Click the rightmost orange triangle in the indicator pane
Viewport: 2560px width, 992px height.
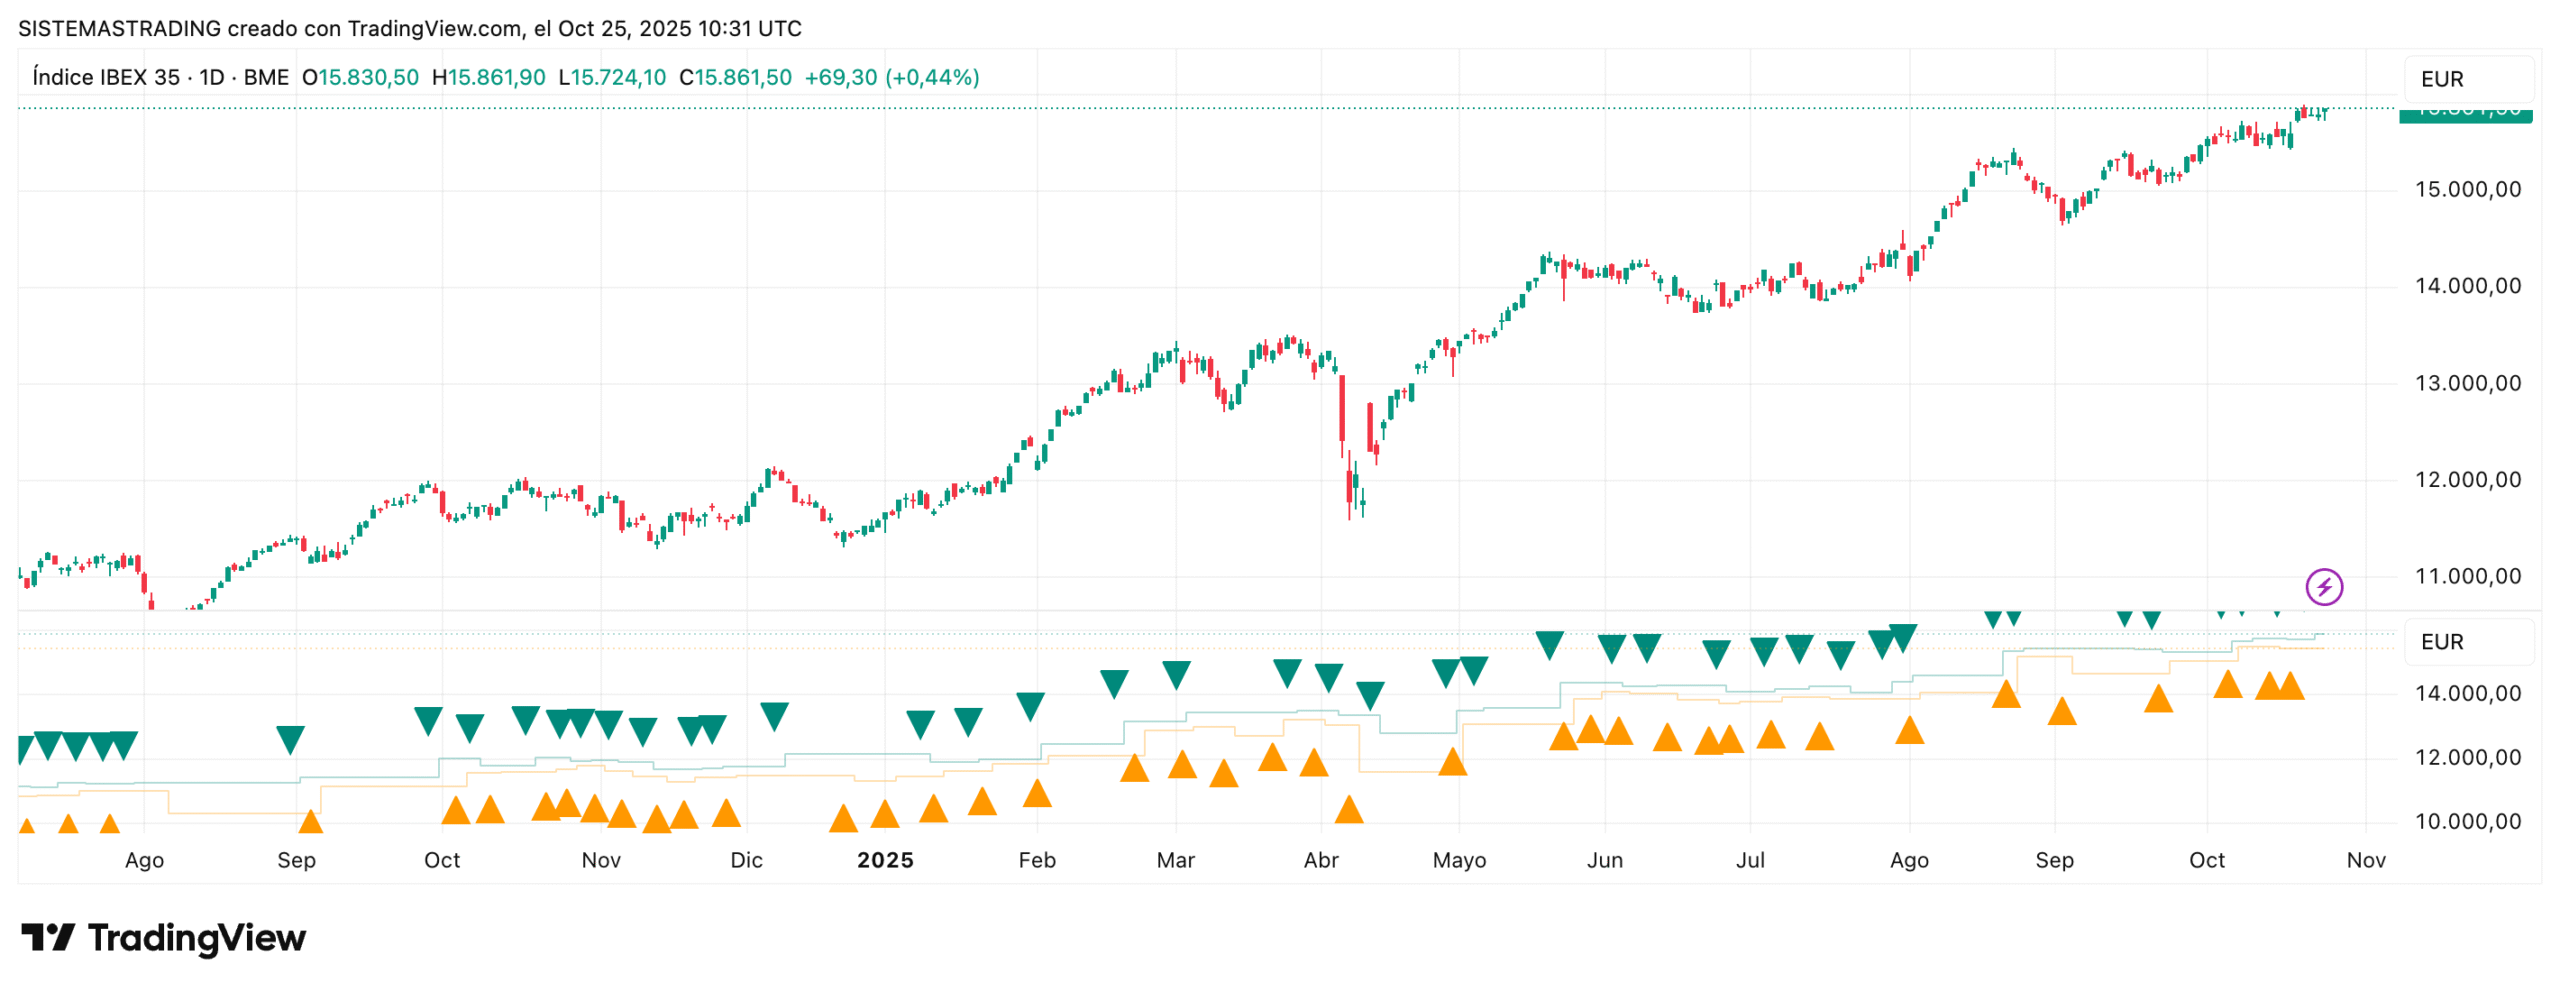tap(2290, 686)
